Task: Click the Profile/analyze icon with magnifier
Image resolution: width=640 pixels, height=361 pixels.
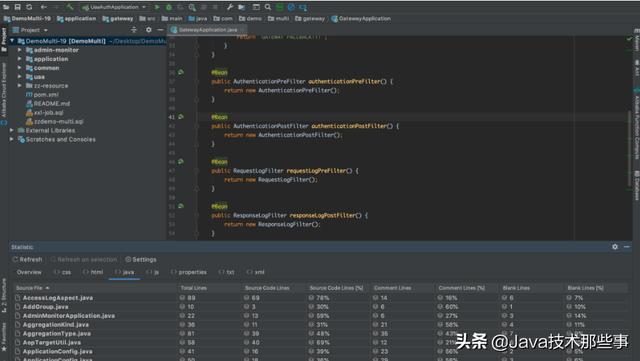Action: click(x=192, y=7)
